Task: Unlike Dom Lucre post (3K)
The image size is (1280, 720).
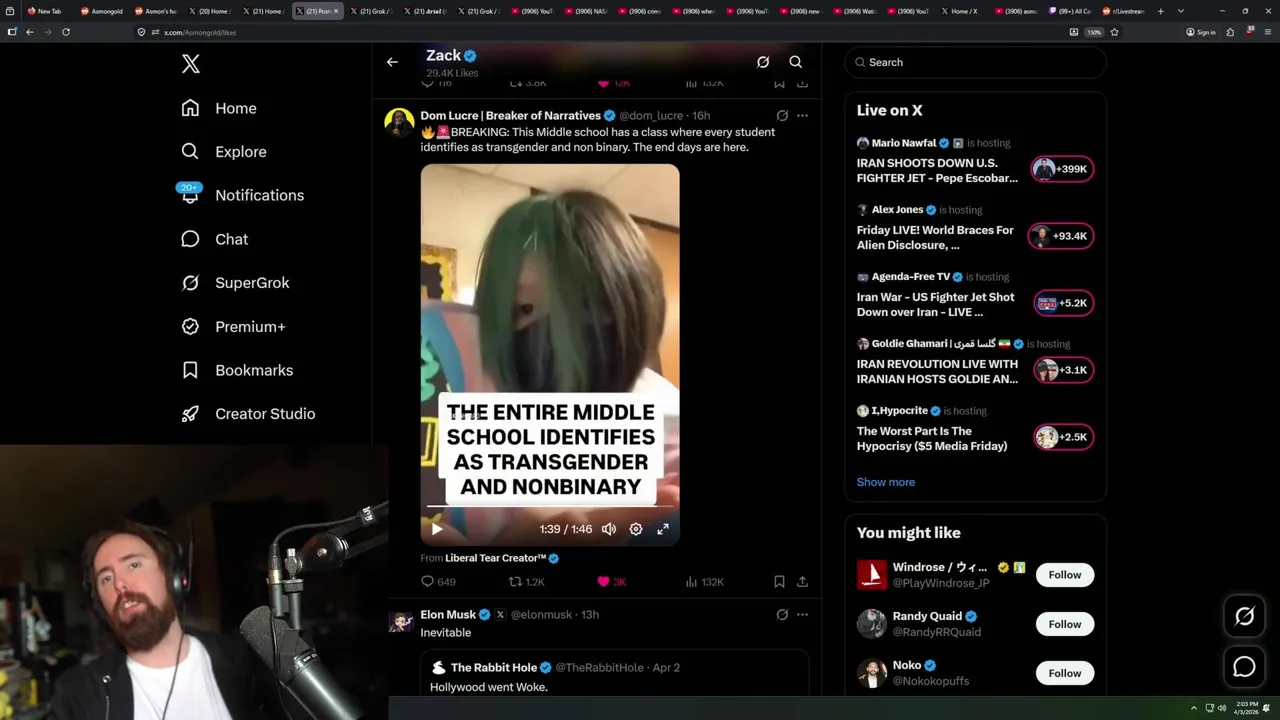Action: 611,582
